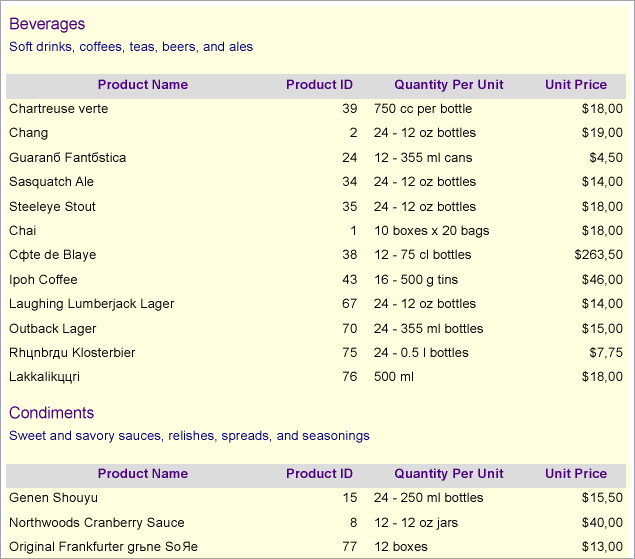Select the 'Sweet and savory sauces' description text
Viewport: 635px width, 559px height.
pos(189,436)
